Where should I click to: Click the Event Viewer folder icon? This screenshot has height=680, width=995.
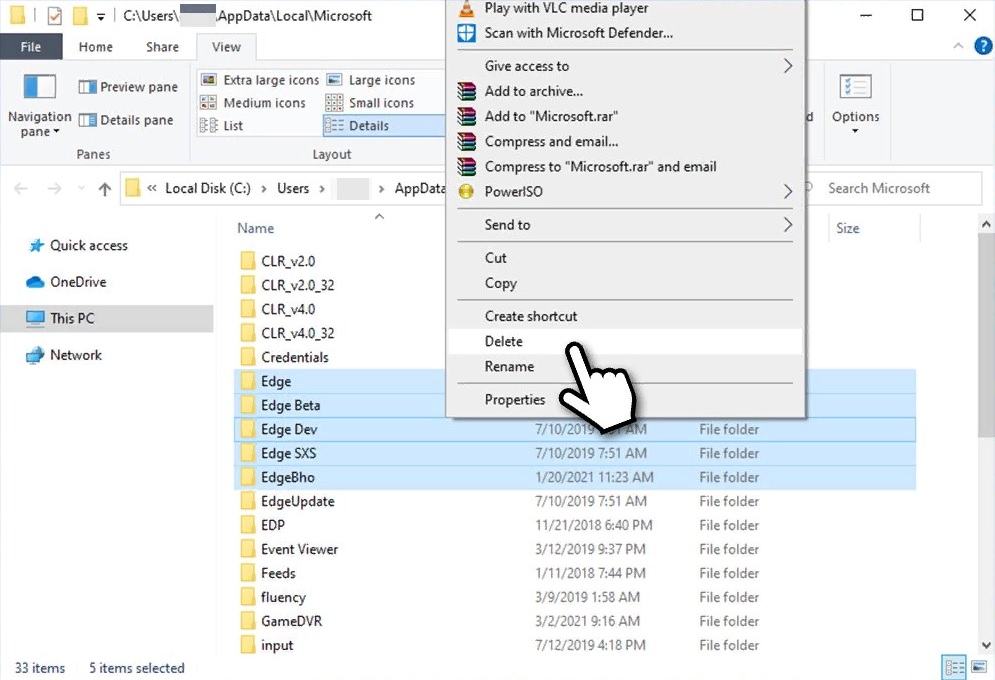247,549
